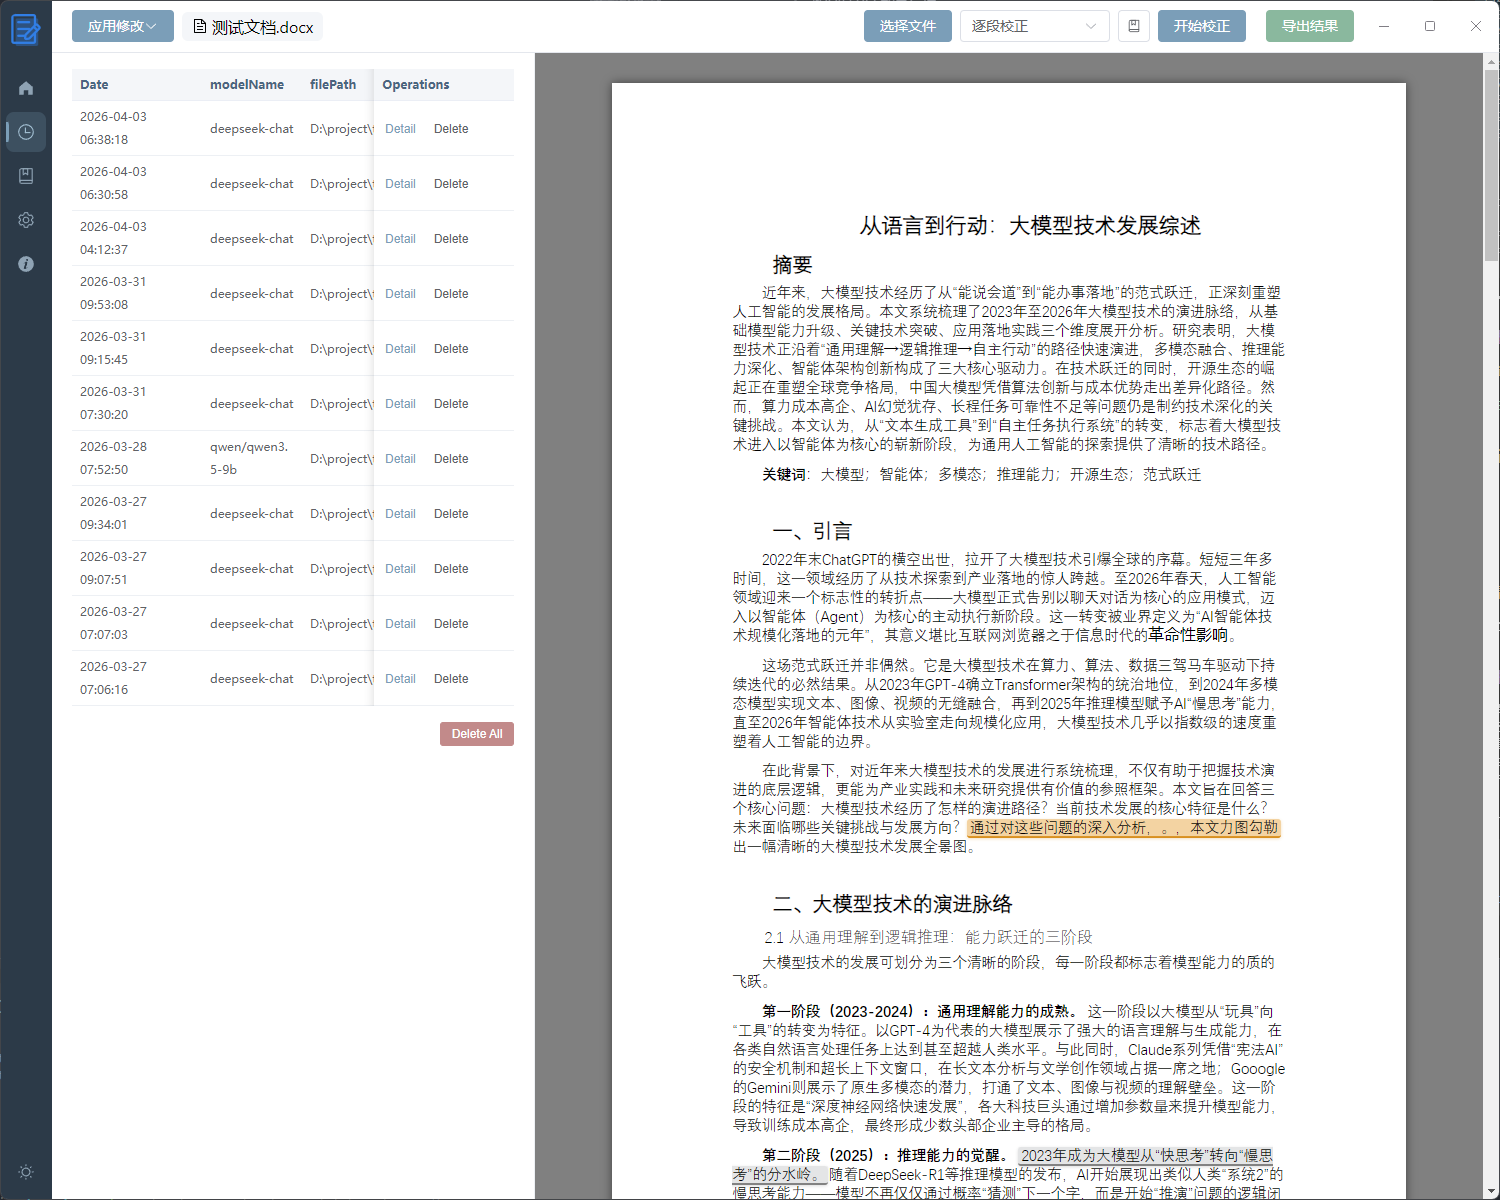Click the 二、大模型技术的演进脉络 heading
1500x1200 pixels.
point(892,904)
